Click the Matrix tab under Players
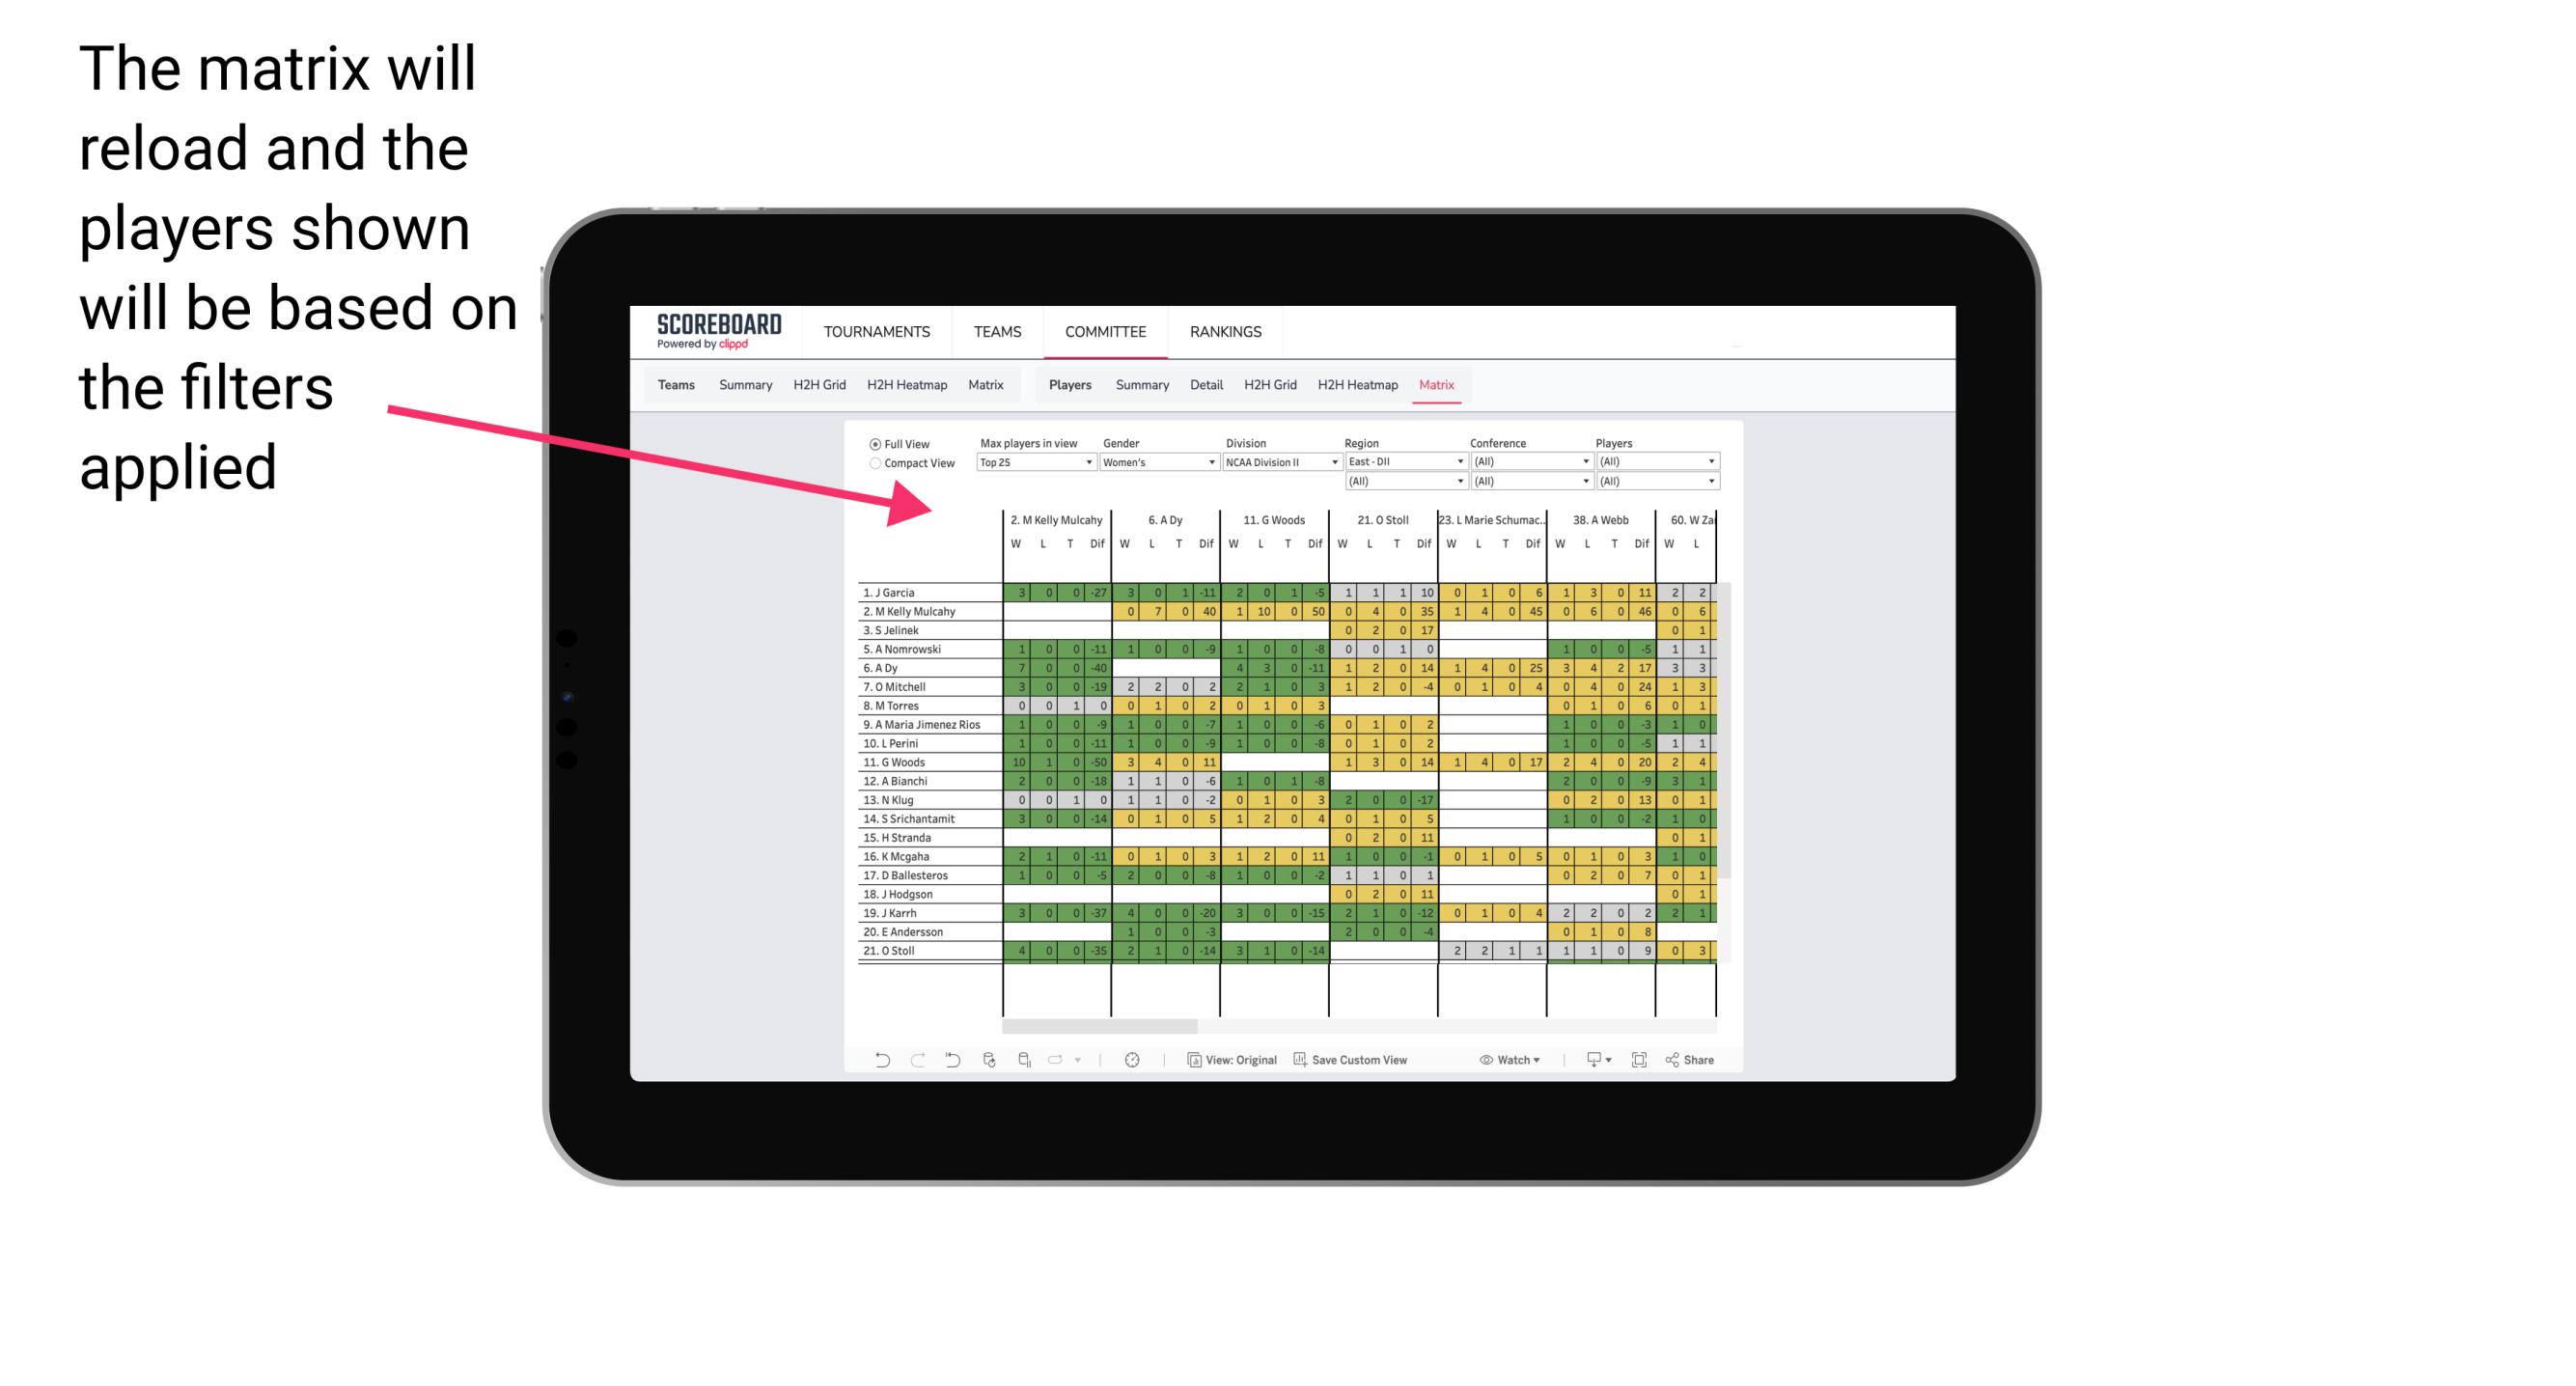The image size is (2576, 1386). pos(1431,384)
